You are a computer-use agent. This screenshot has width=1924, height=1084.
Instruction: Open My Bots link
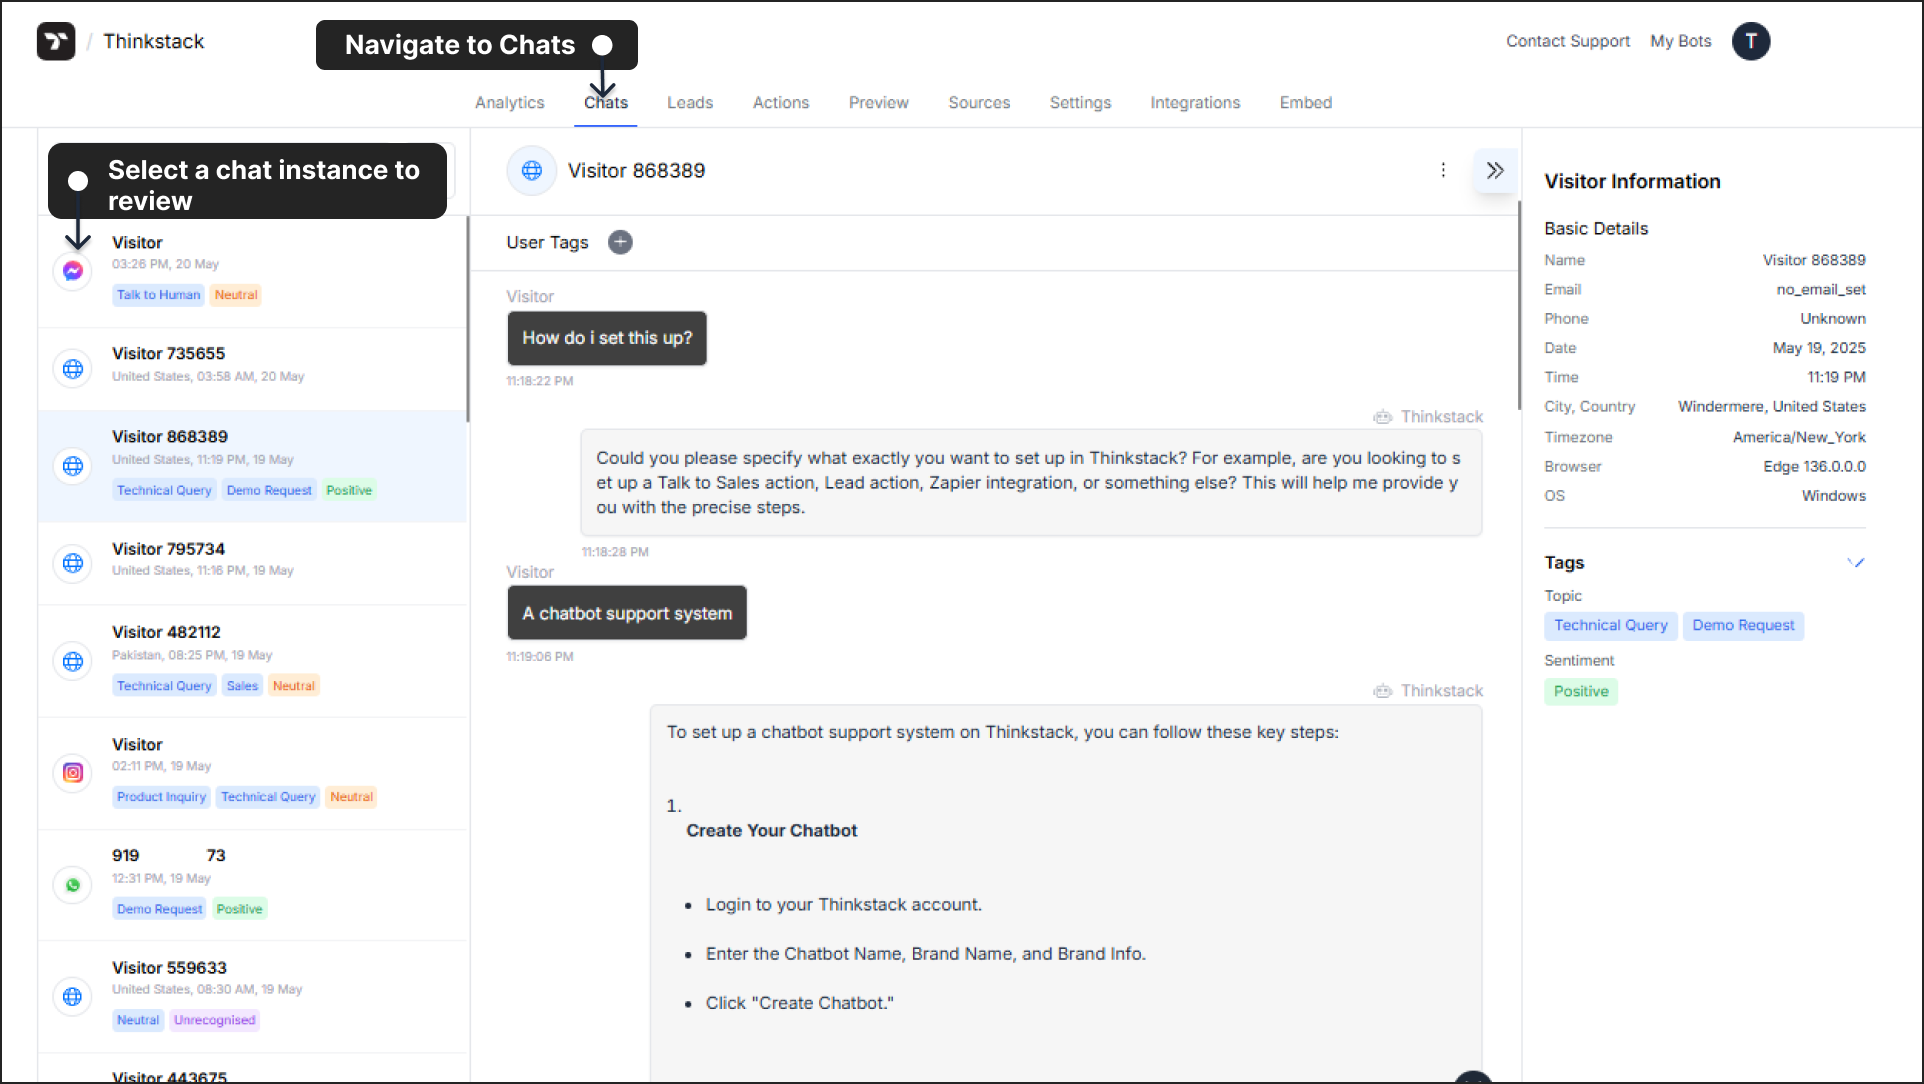(1681, 41)
